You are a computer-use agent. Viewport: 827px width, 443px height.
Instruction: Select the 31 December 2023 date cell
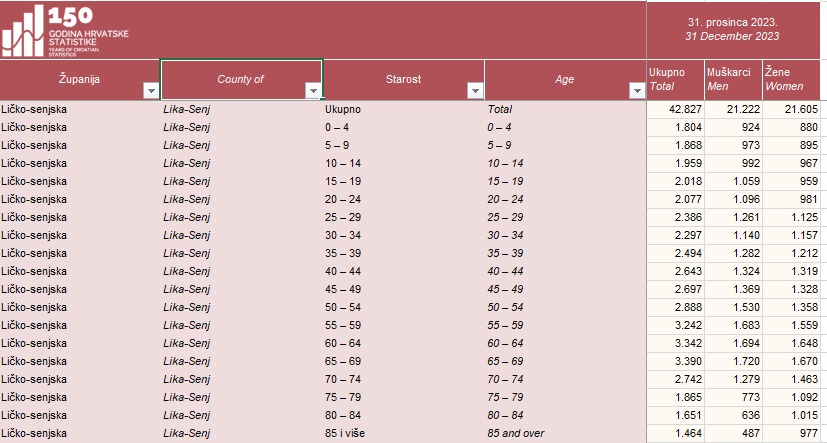[733, 30]
